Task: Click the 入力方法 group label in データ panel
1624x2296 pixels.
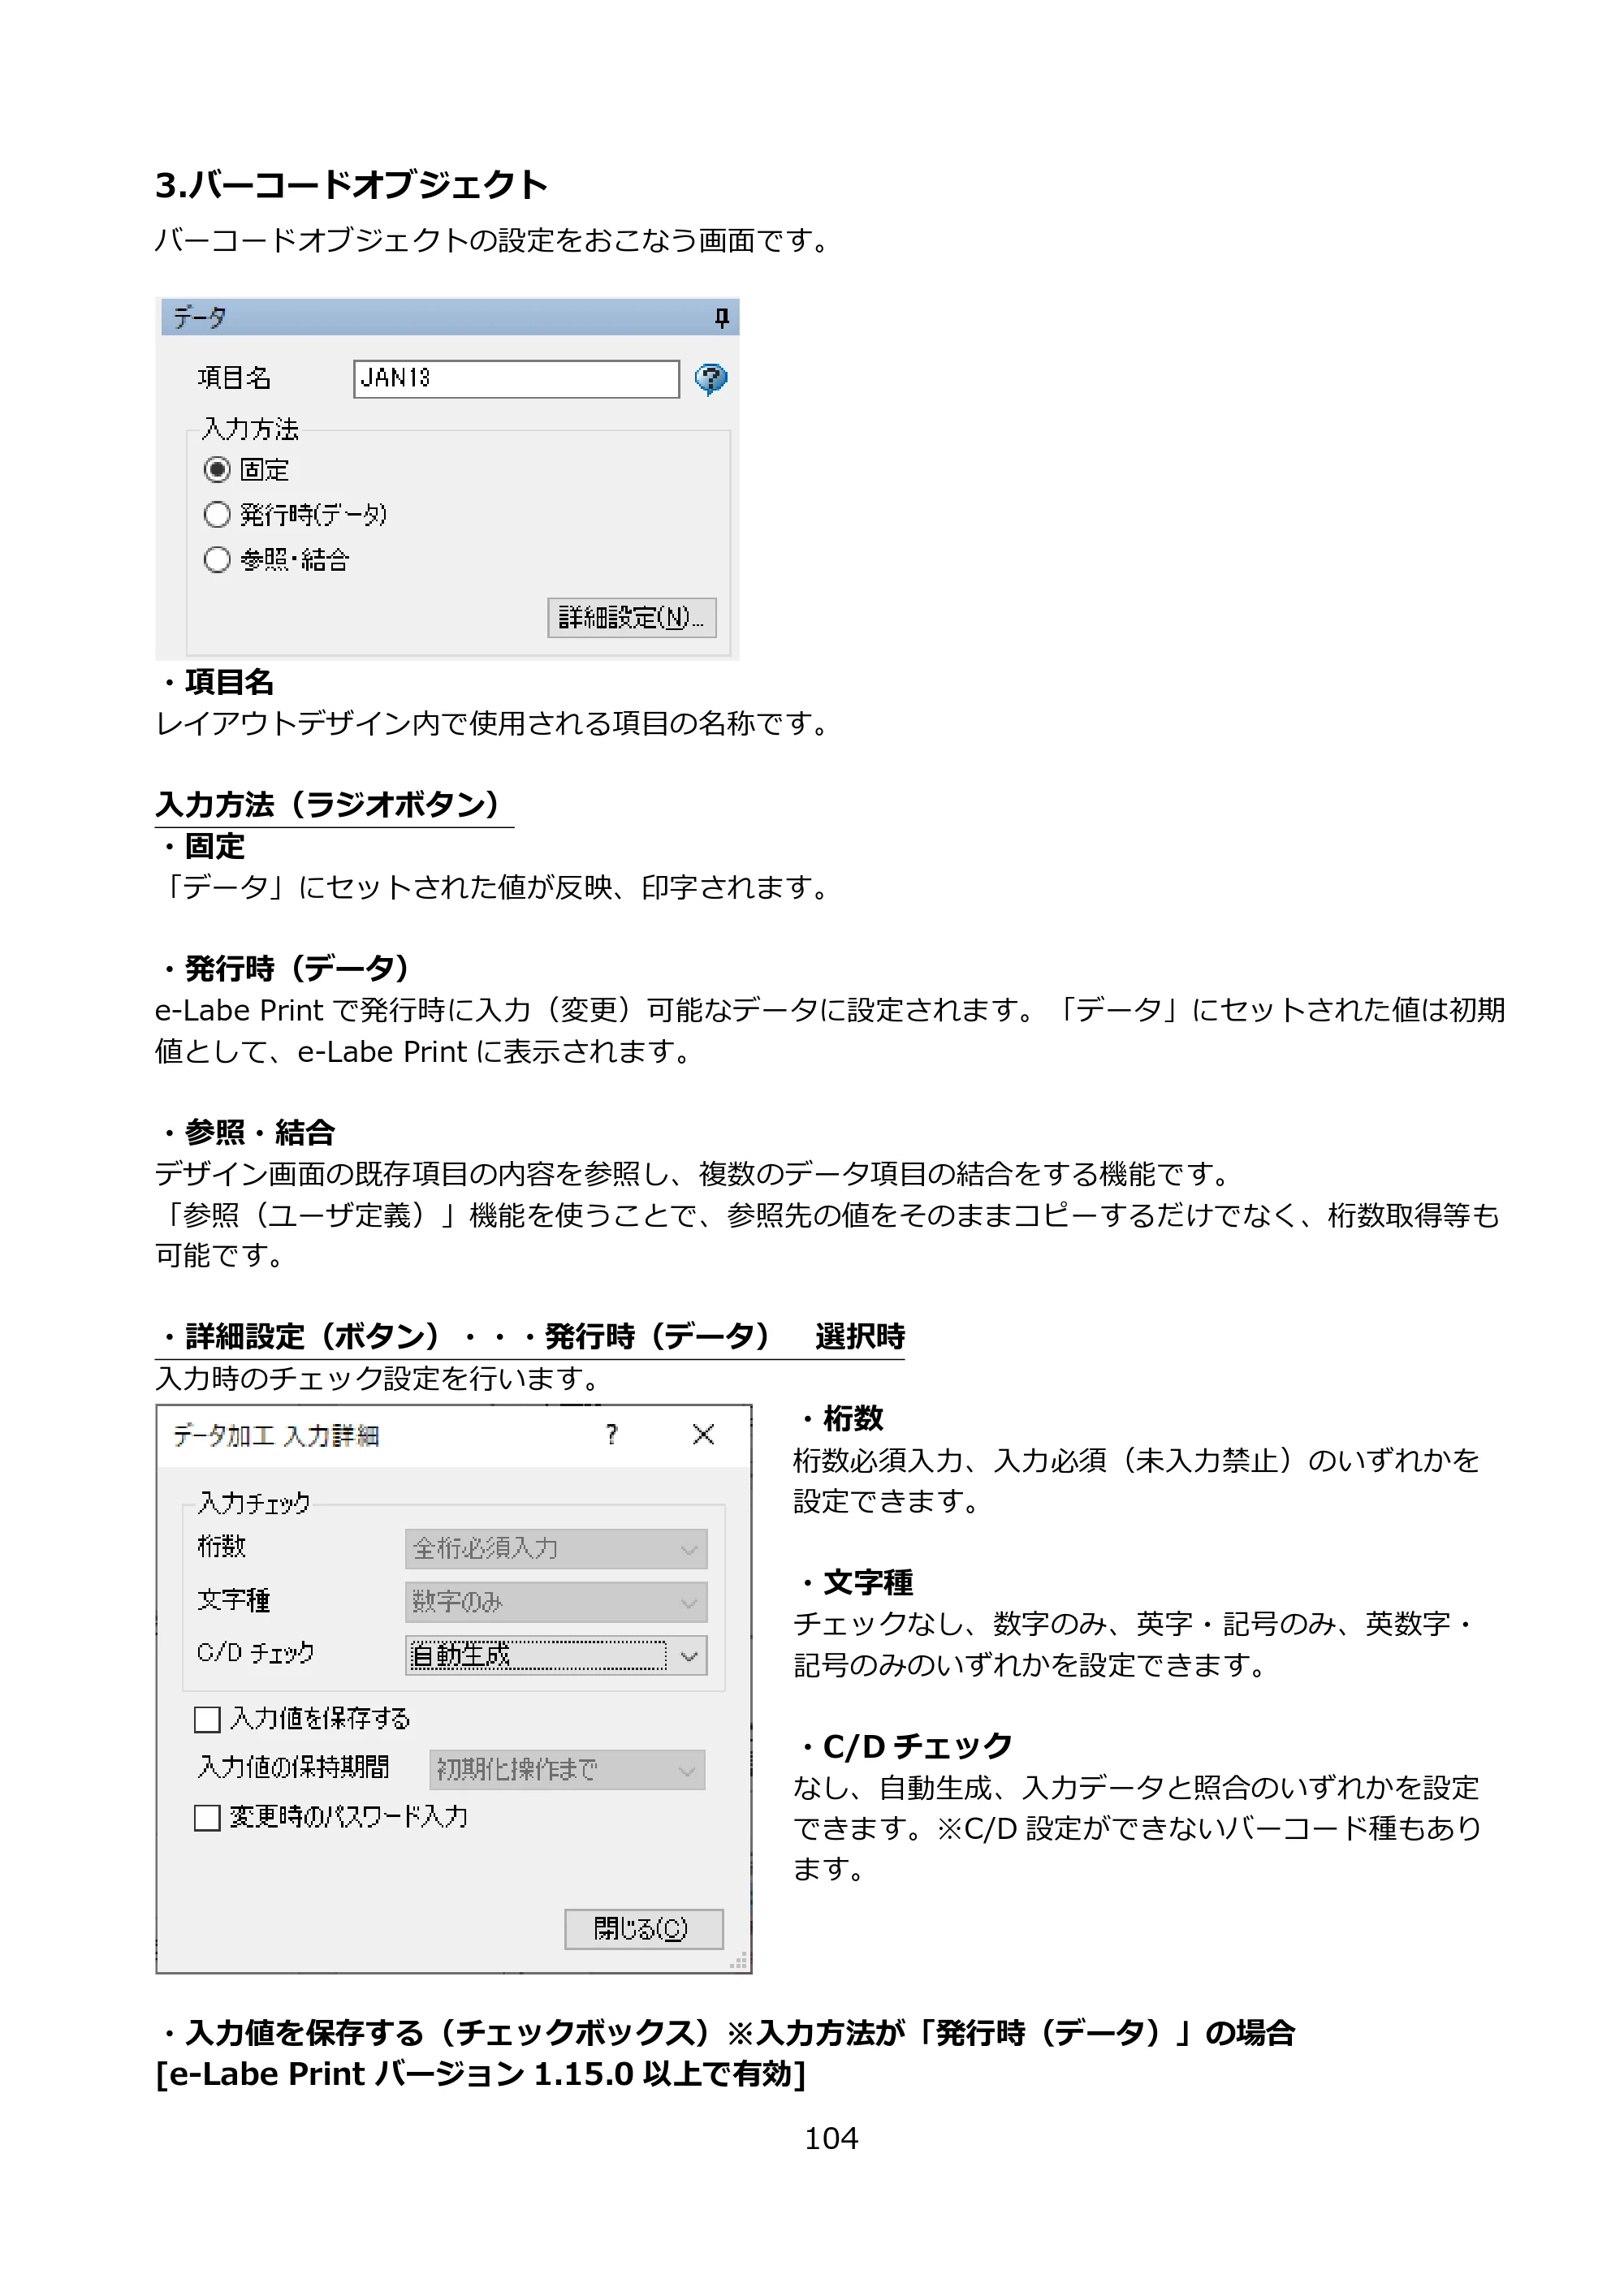Action: [x=250, y=429]
